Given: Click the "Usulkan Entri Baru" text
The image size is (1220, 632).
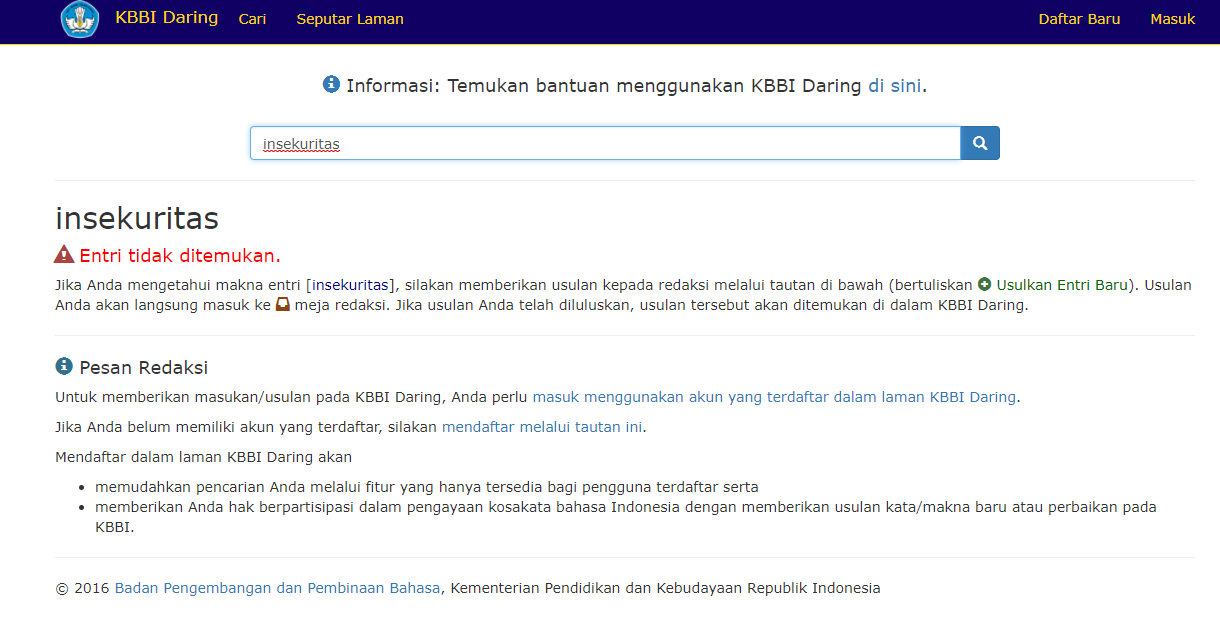Looking at the screenshot, I should click(1062, 284).
